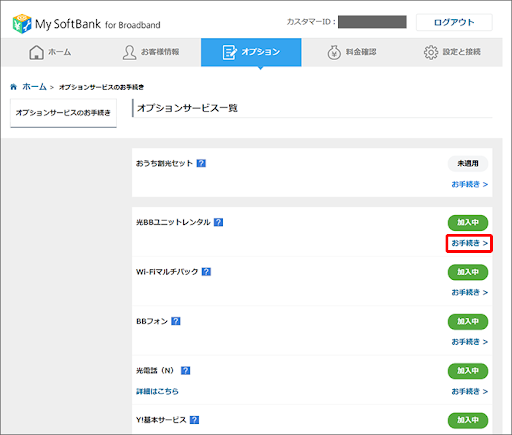Image resolution: width=512 pixels, height=435 pixels.
Task: Open the ホーム tab in navigation bar
Action: (50, 52)
